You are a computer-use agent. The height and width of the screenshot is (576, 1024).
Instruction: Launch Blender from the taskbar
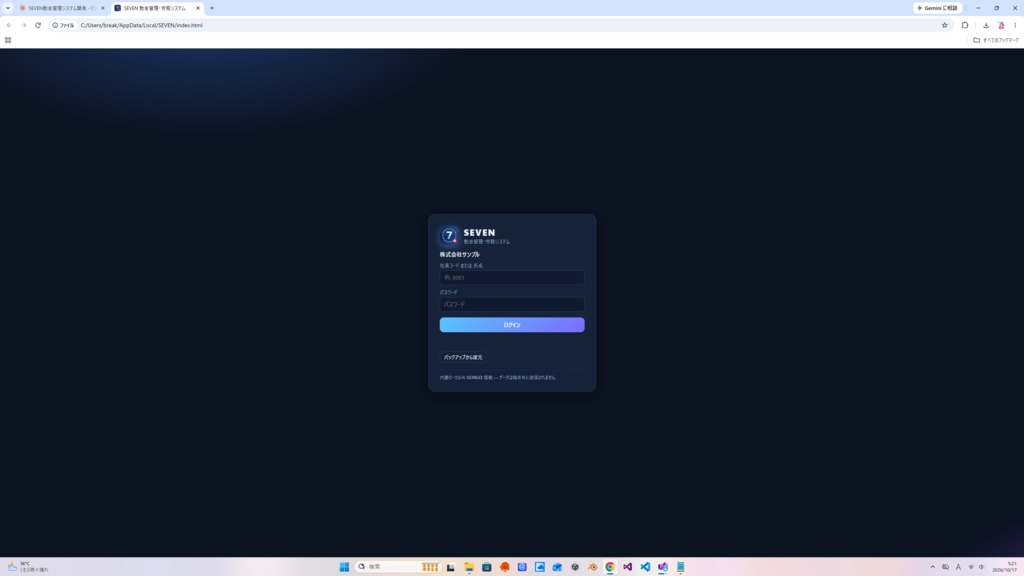[592, 567]
